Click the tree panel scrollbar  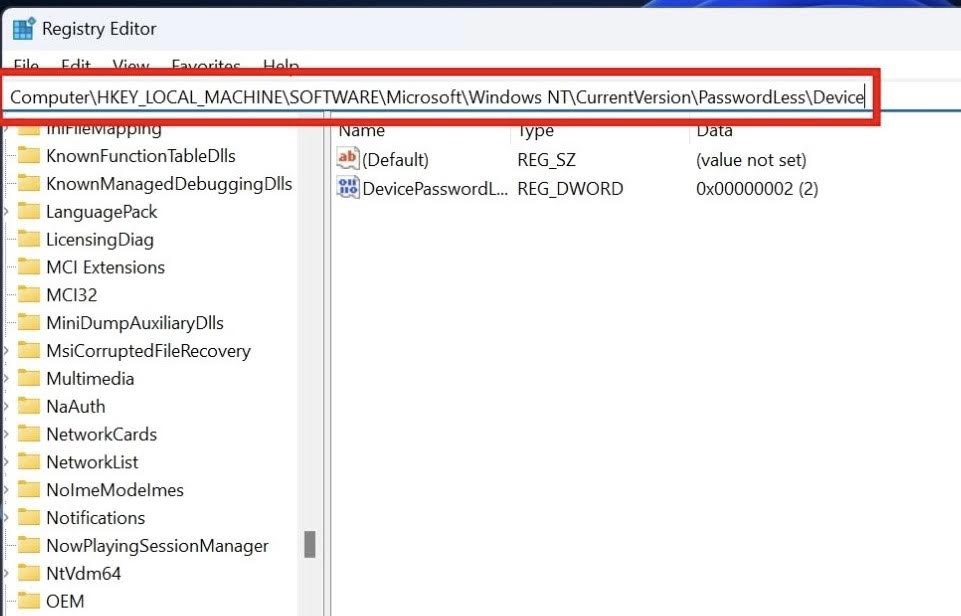(x=310, y=545)
